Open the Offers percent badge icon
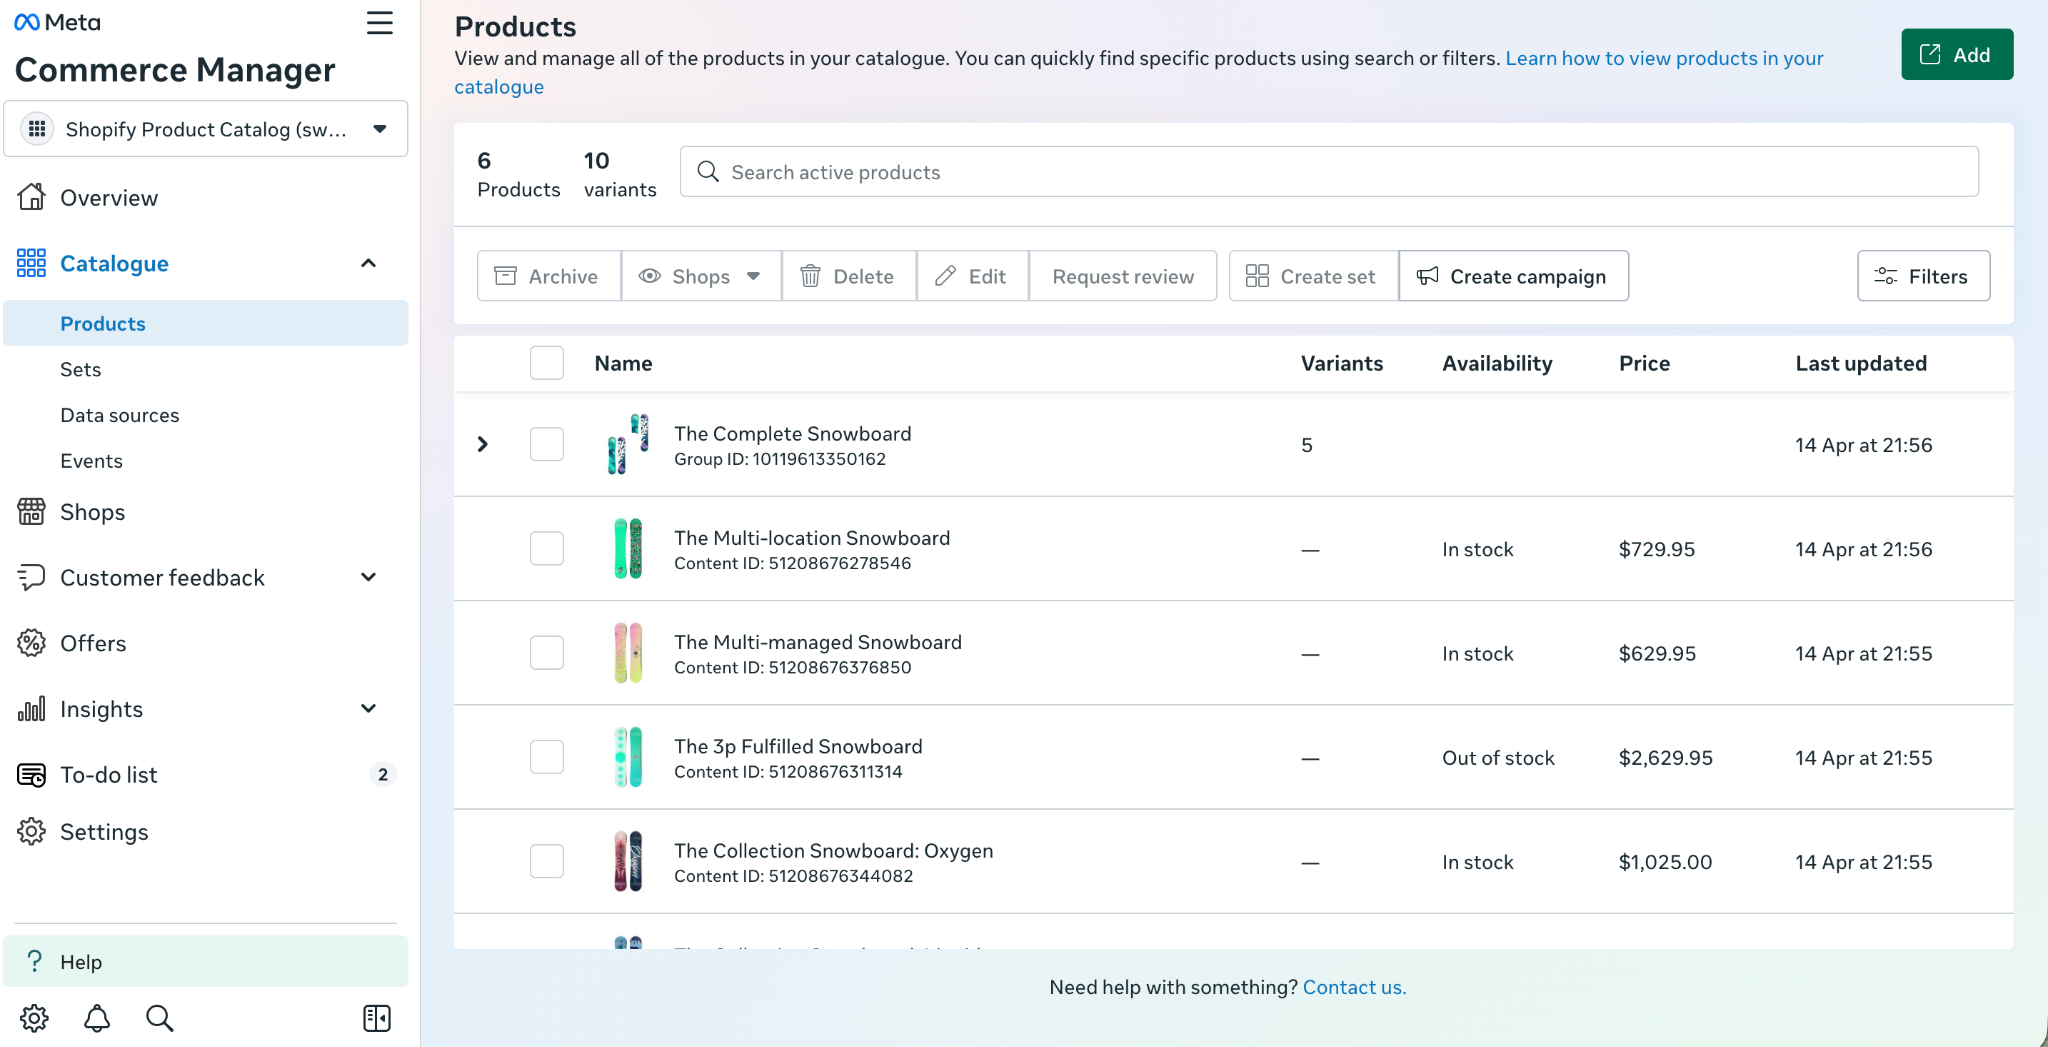The image size is (2048, 1047). [x=31, y=643]
